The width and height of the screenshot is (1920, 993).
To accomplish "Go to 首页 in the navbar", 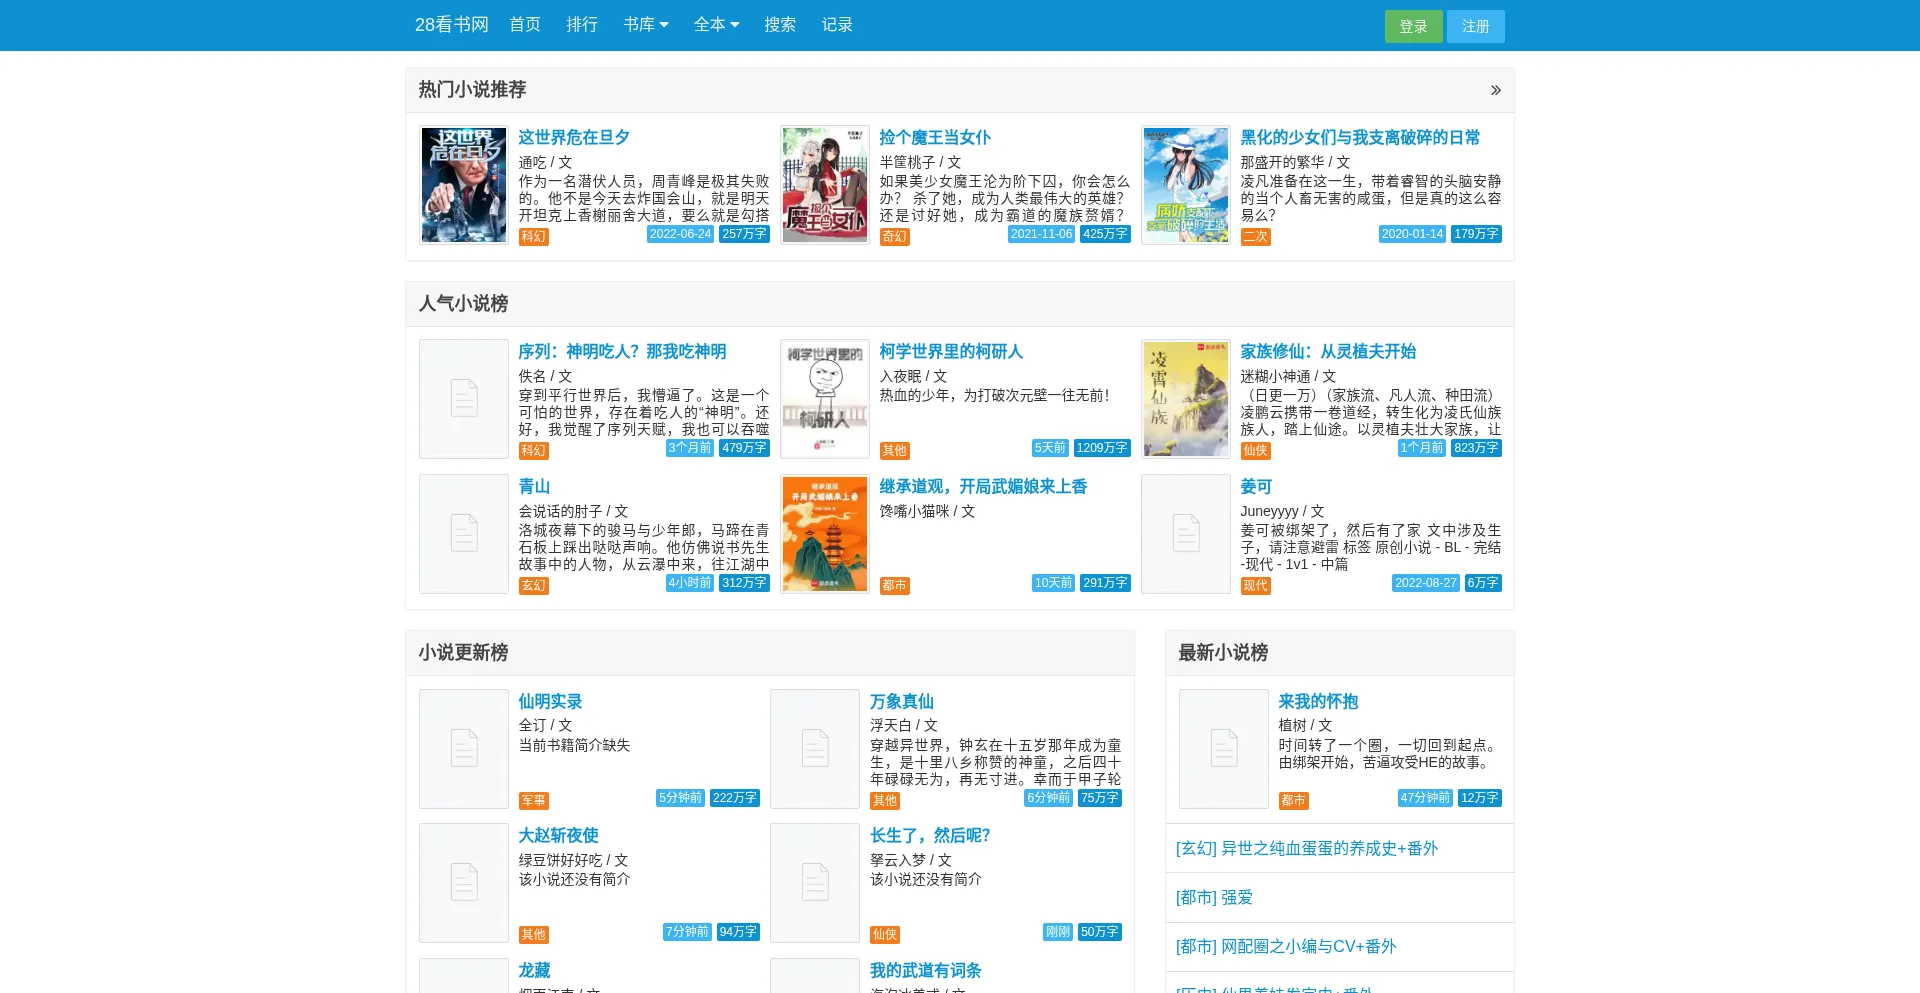I will tap(525, 25).
